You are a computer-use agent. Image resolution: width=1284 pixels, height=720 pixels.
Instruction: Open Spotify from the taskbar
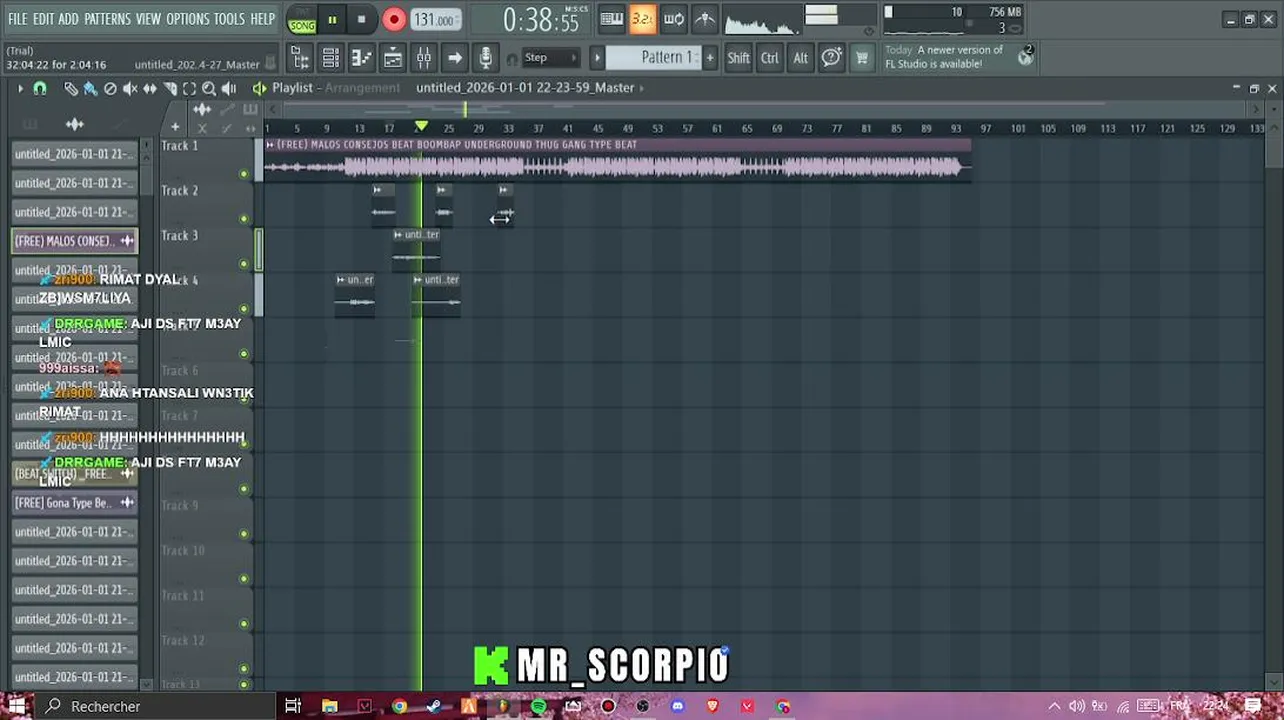539,706
